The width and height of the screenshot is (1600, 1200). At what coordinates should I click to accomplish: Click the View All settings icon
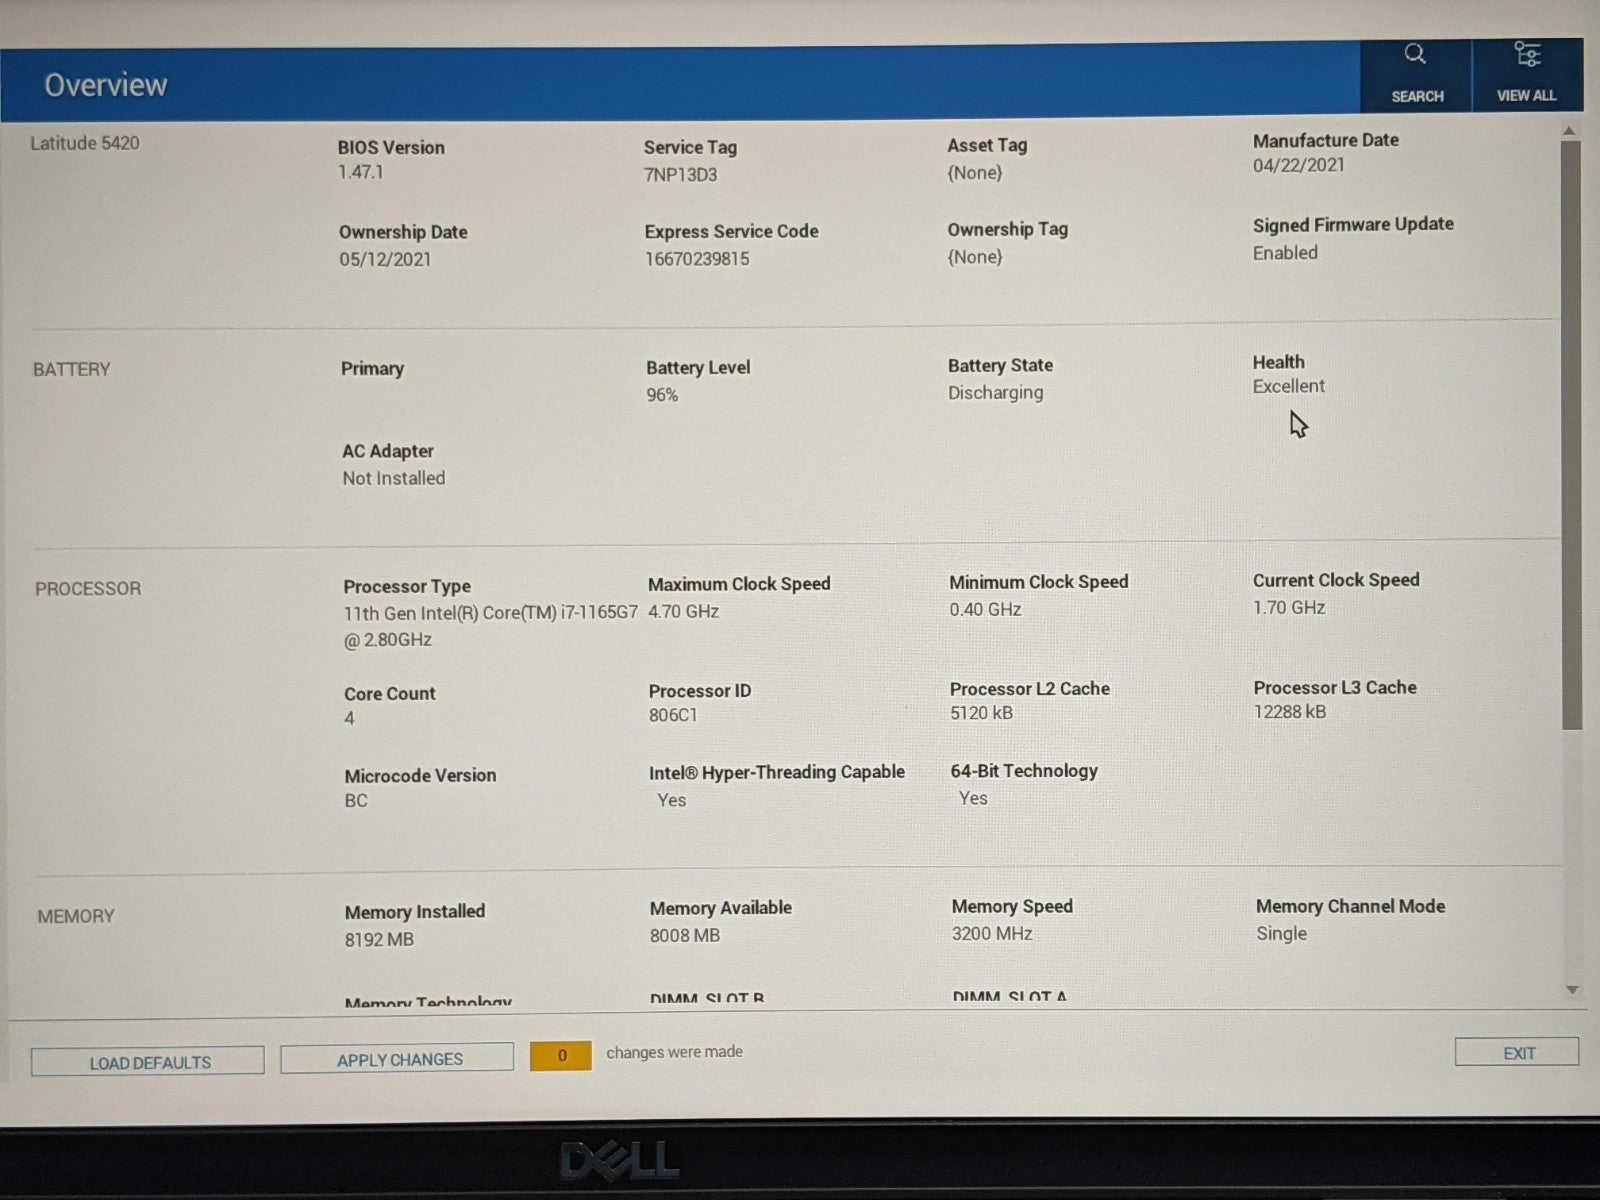pos(1526,55)
